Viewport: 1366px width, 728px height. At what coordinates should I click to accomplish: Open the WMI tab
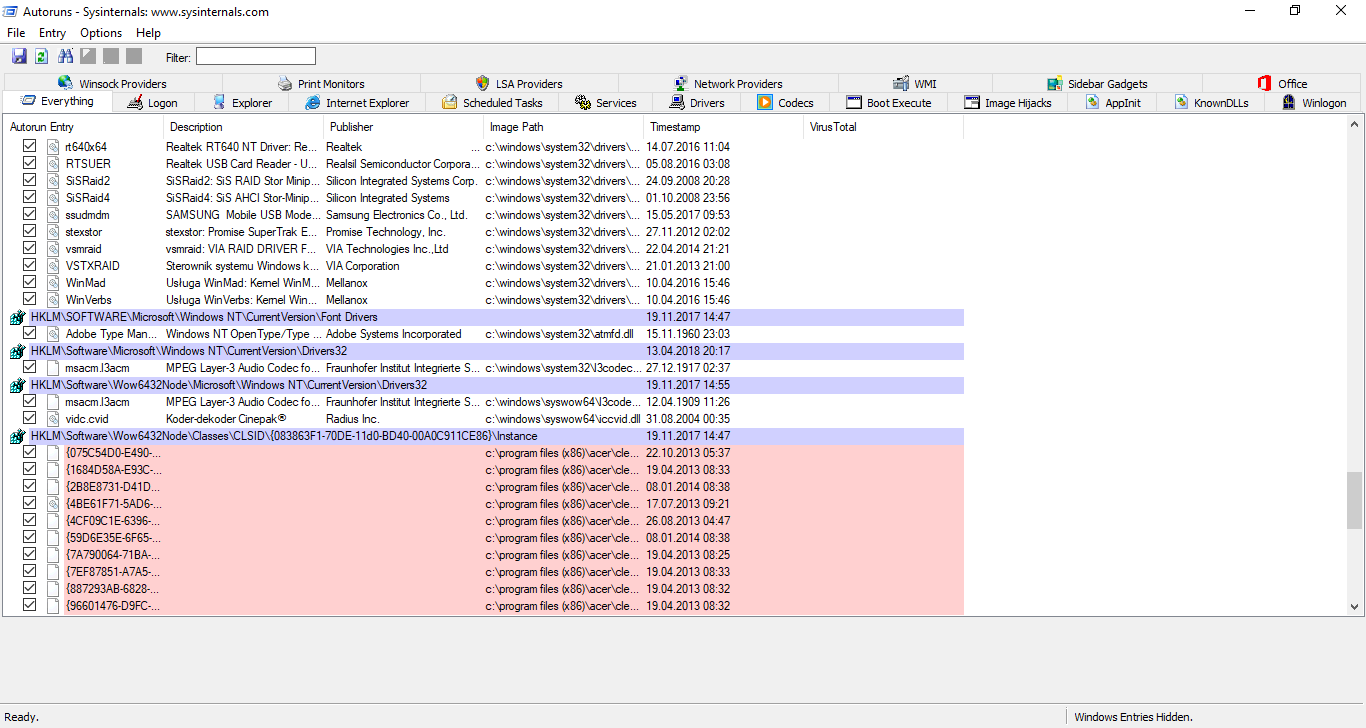915,83
